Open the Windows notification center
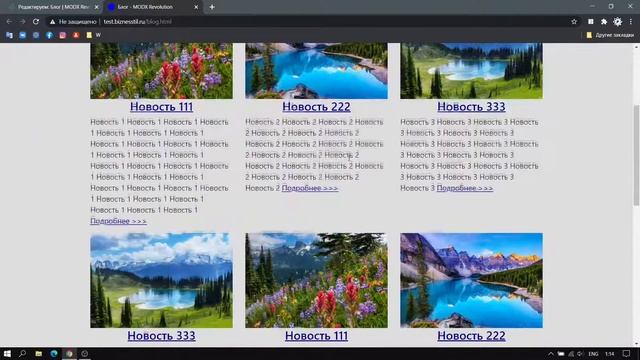 click(626, 354)
